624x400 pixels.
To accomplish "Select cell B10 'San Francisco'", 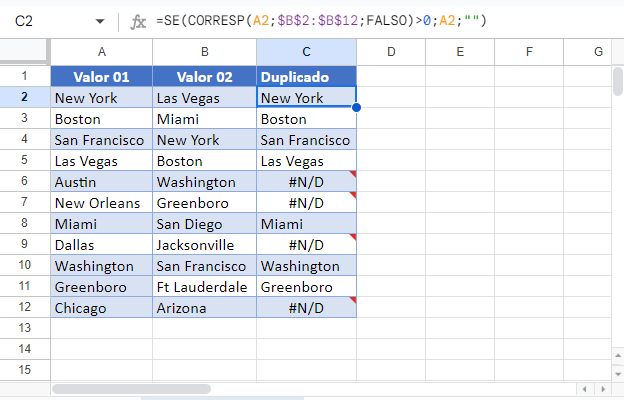I will 205,265.
